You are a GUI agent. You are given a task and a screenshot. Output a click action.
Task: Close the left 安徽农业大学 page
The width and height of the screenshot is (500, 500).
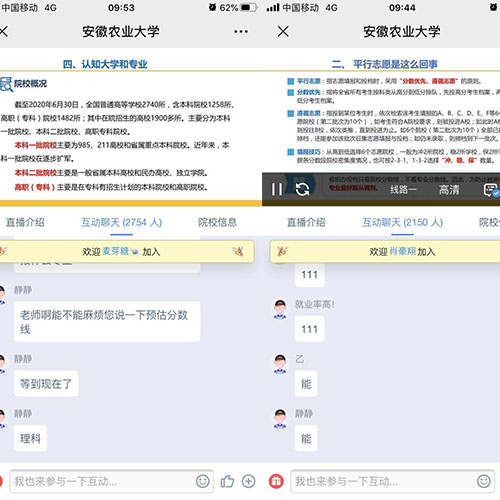3,32
